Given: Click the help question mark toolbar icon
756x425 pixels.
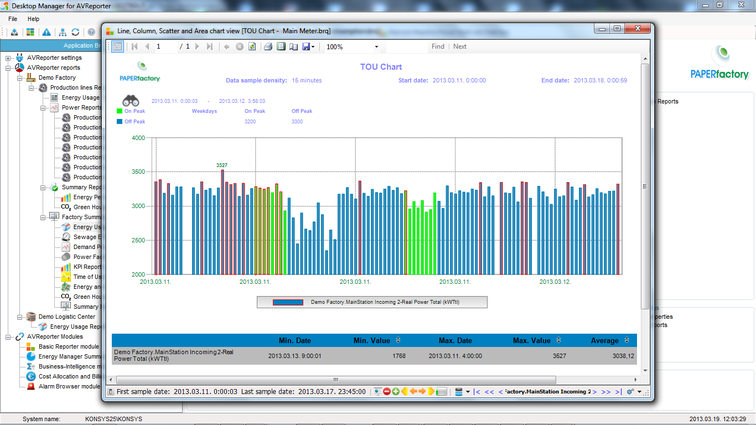Looking at the screenshot, I should [x=91, y=32].
